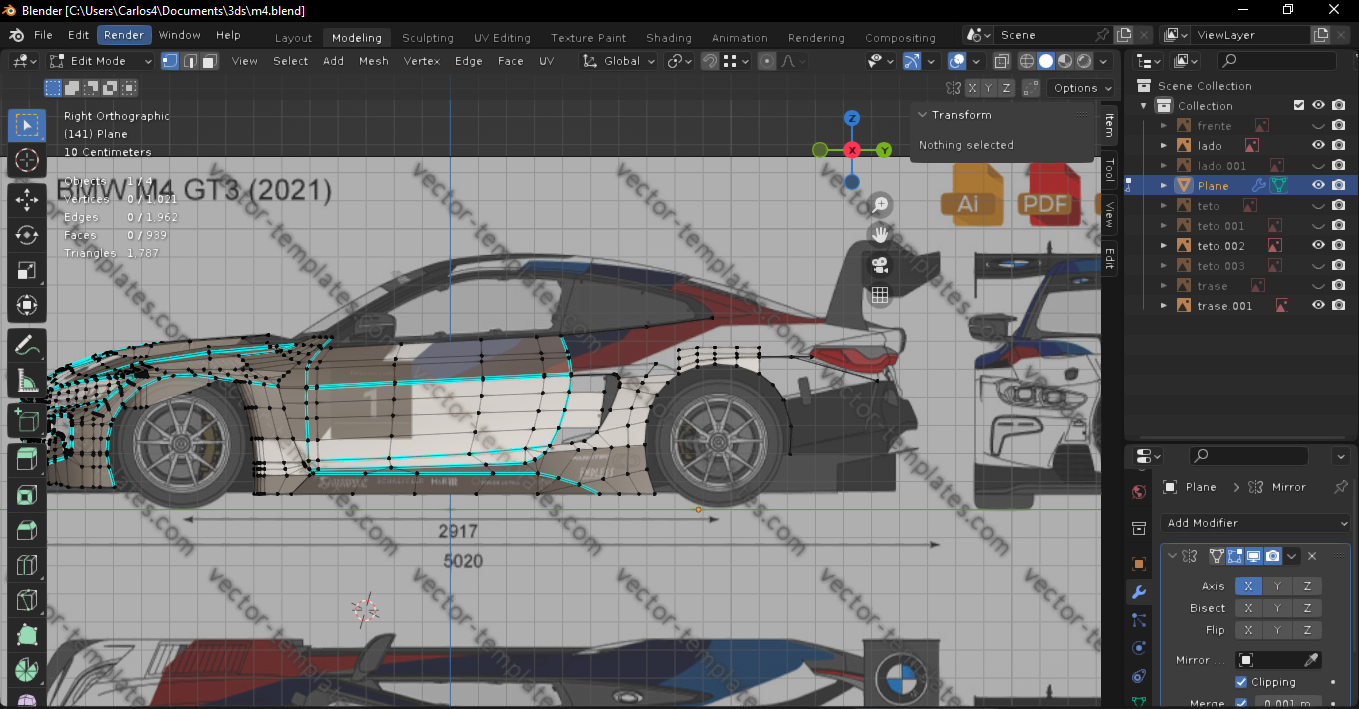Click the Mirror Object field
Screen dimensions: 1359x709
1279,660
